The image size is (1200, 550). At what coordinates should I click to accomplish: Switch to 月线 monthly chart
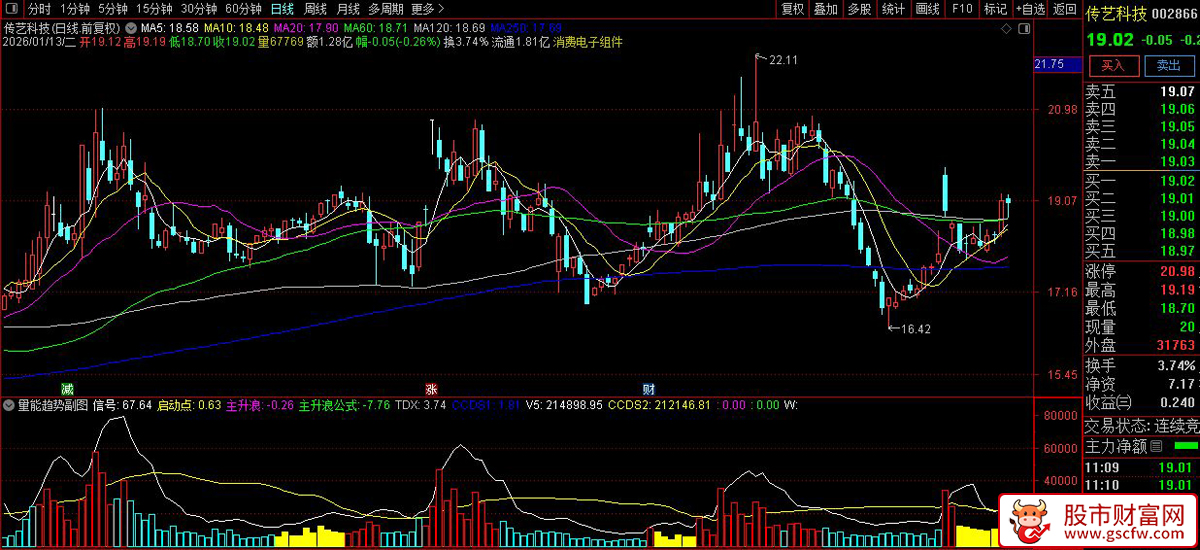point(349,9)
